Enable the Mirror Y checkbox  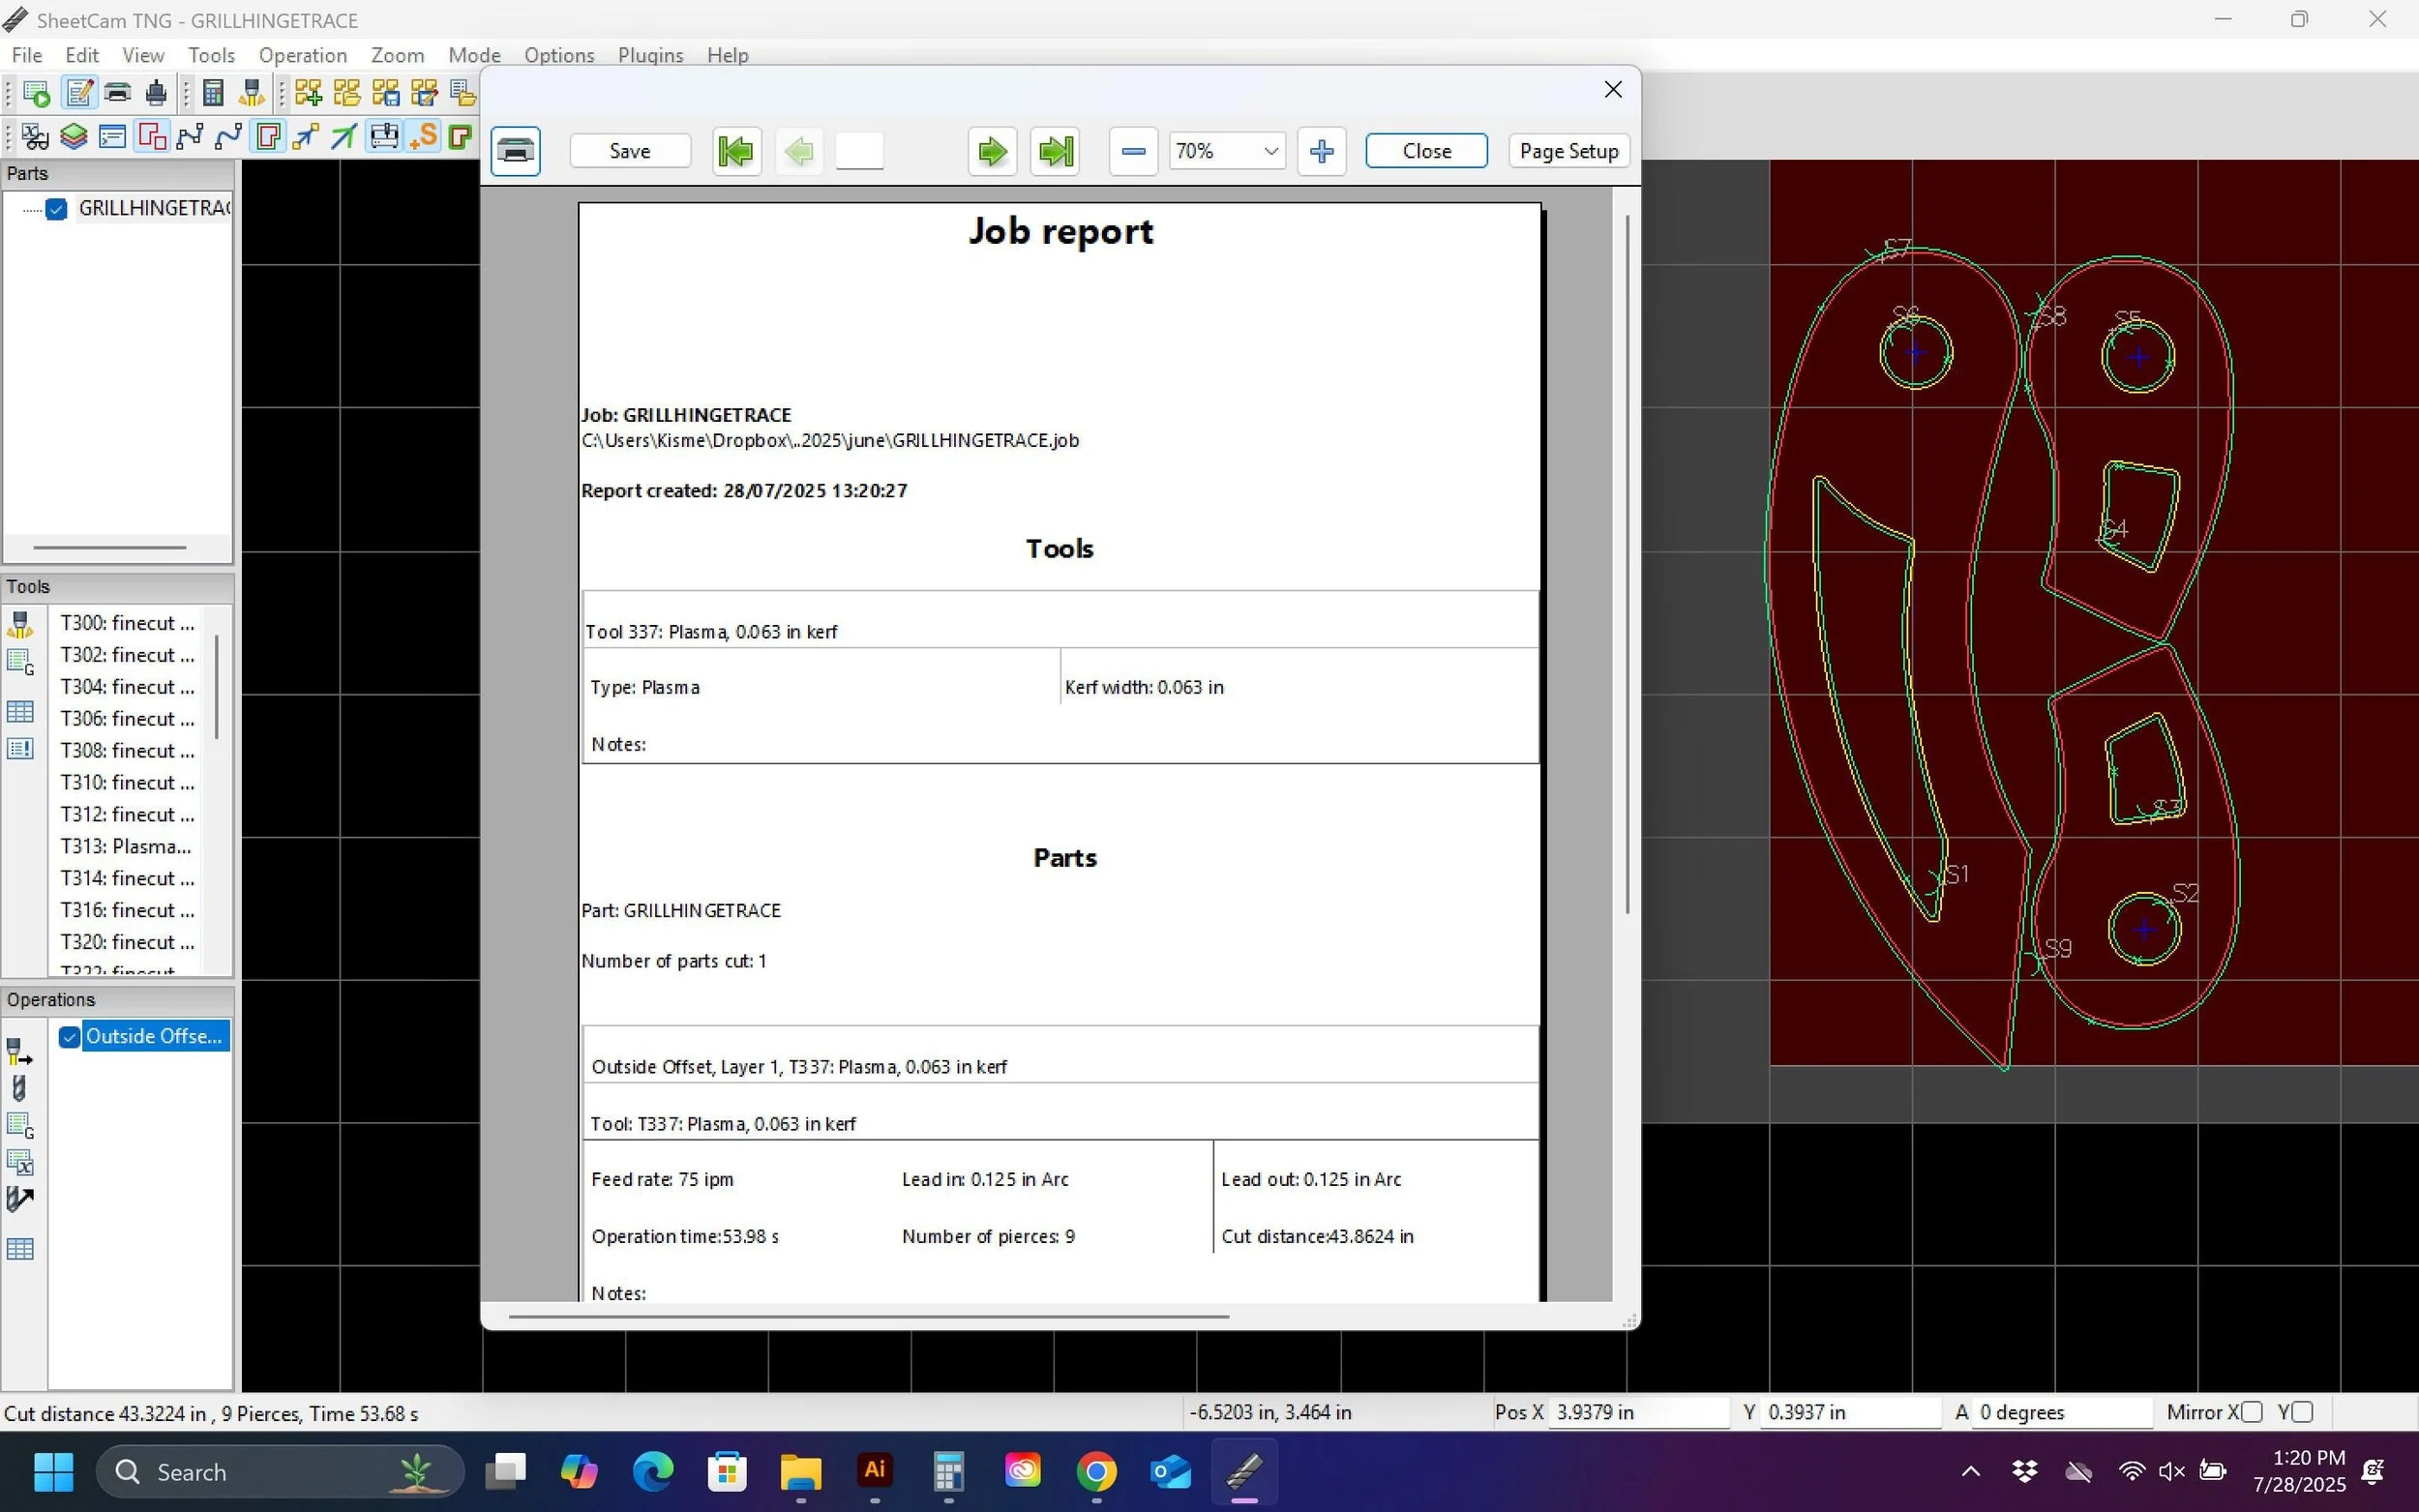click(2302, 1412)
